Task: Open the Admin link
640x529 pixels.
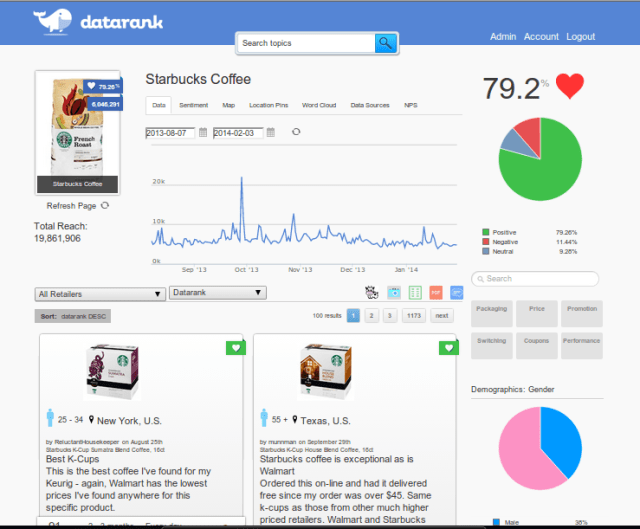Action: point(503,37)
